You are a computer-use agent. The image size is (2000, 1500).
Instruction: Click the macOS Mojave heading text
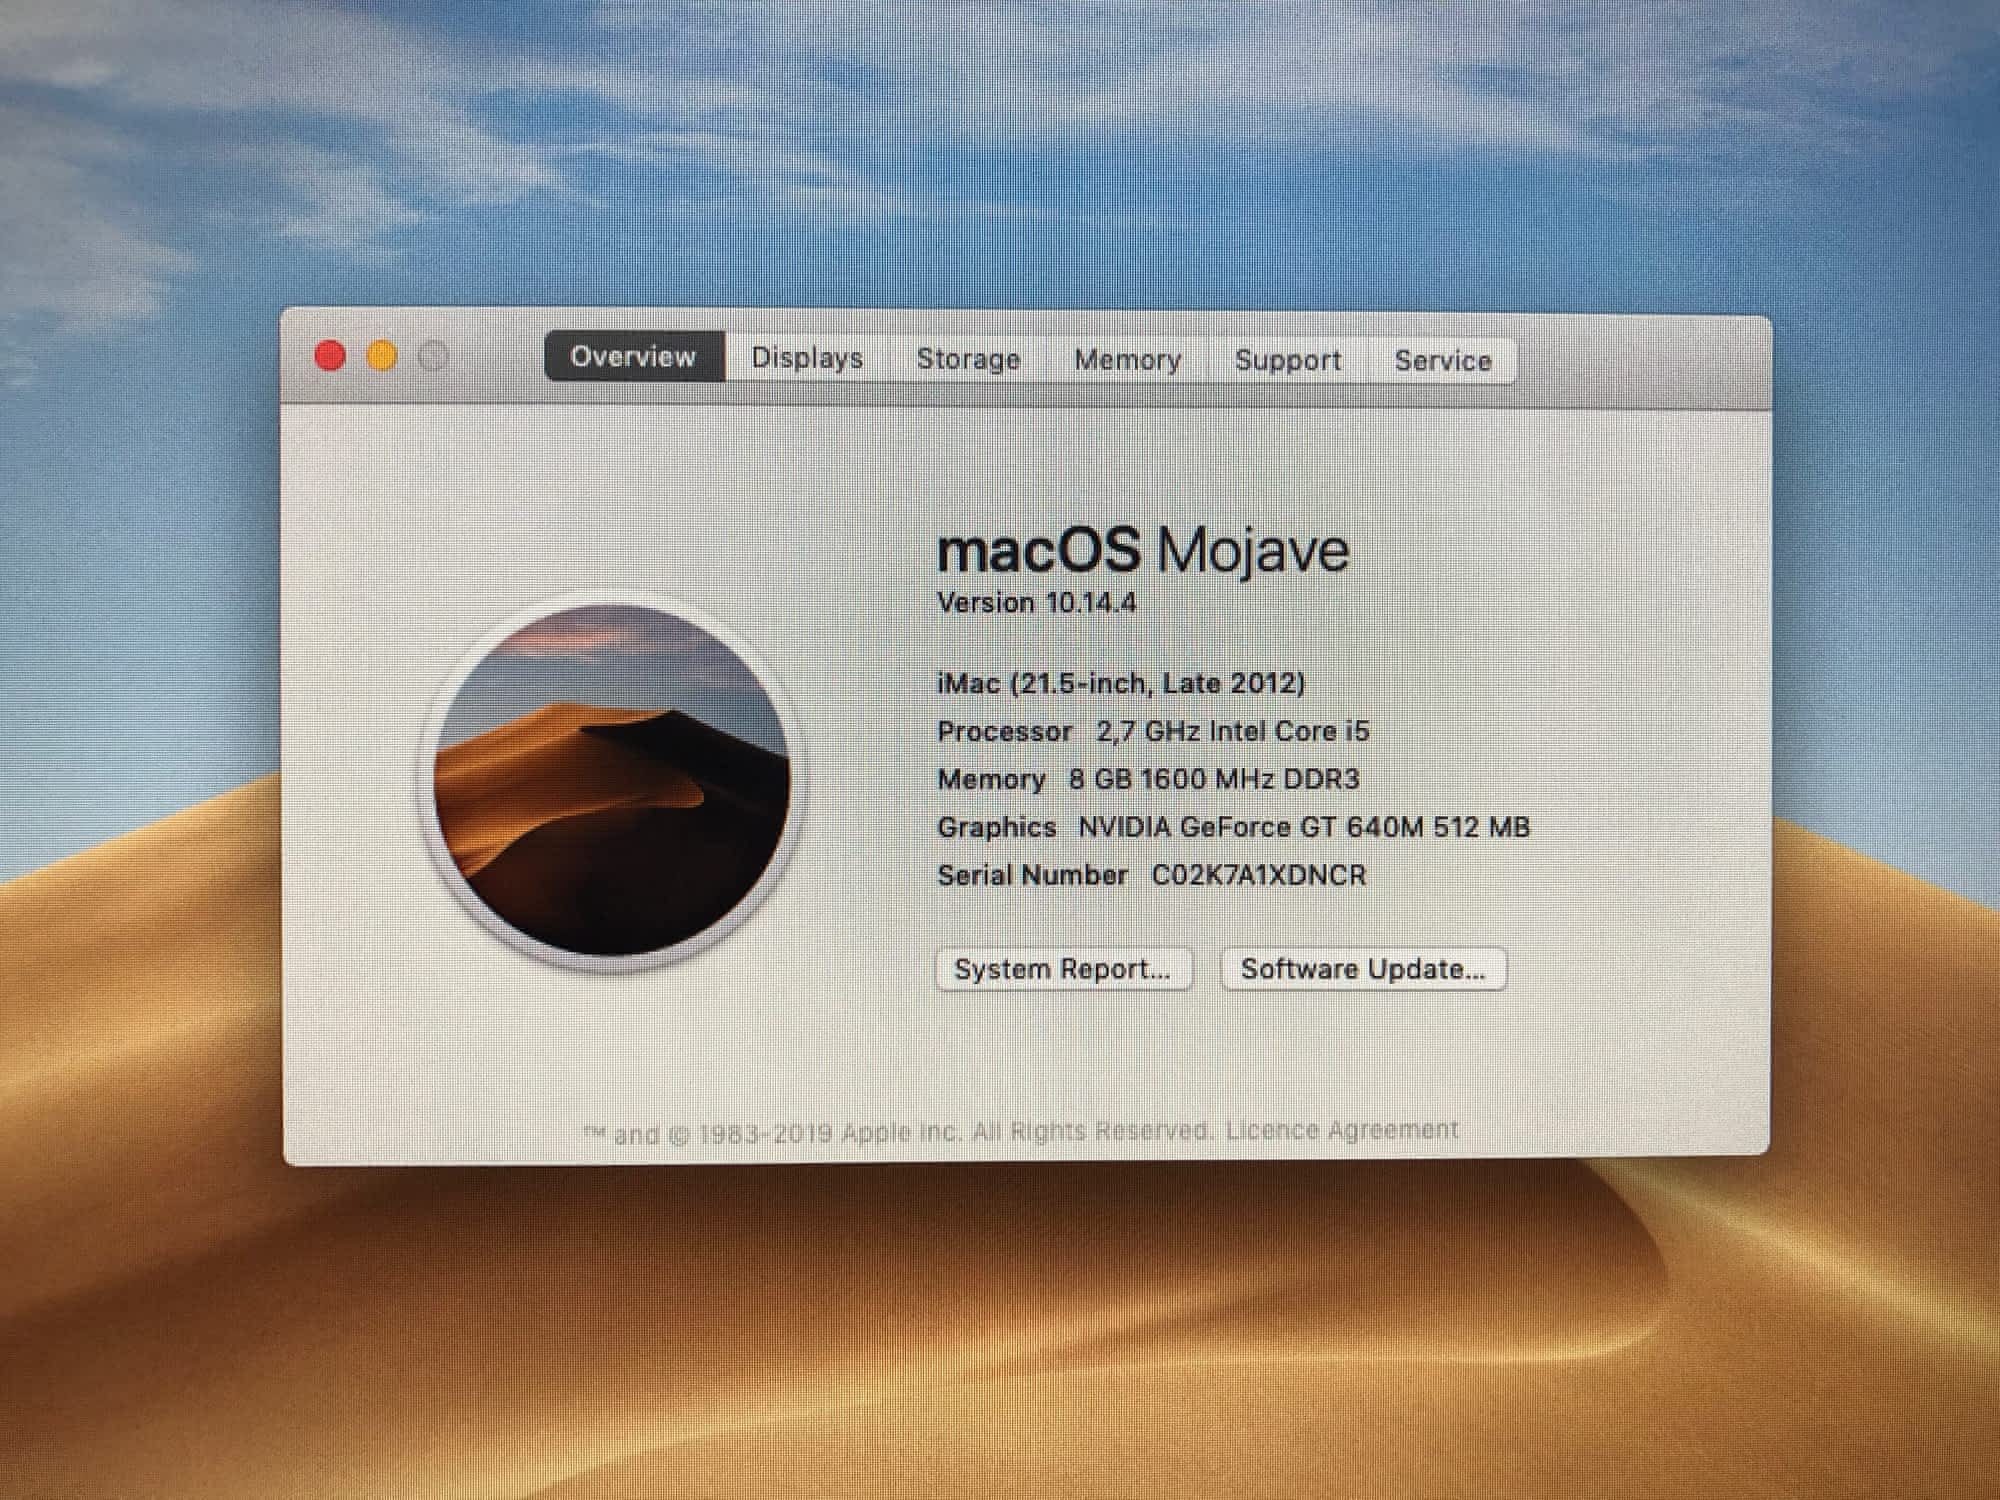1142,550
